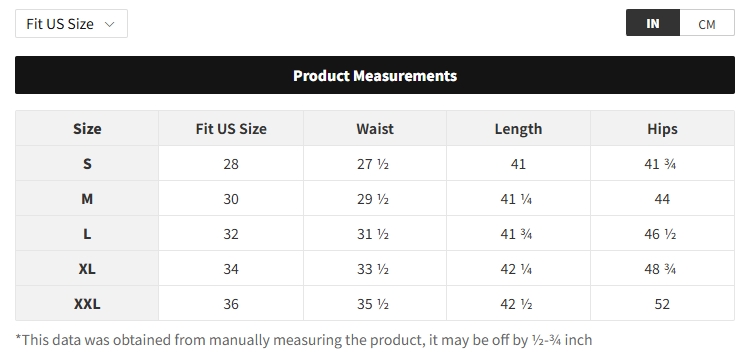Click the Fit US Size 32 cell
Viewport: 750px width, 361px height.
click(x=231, y=234)
